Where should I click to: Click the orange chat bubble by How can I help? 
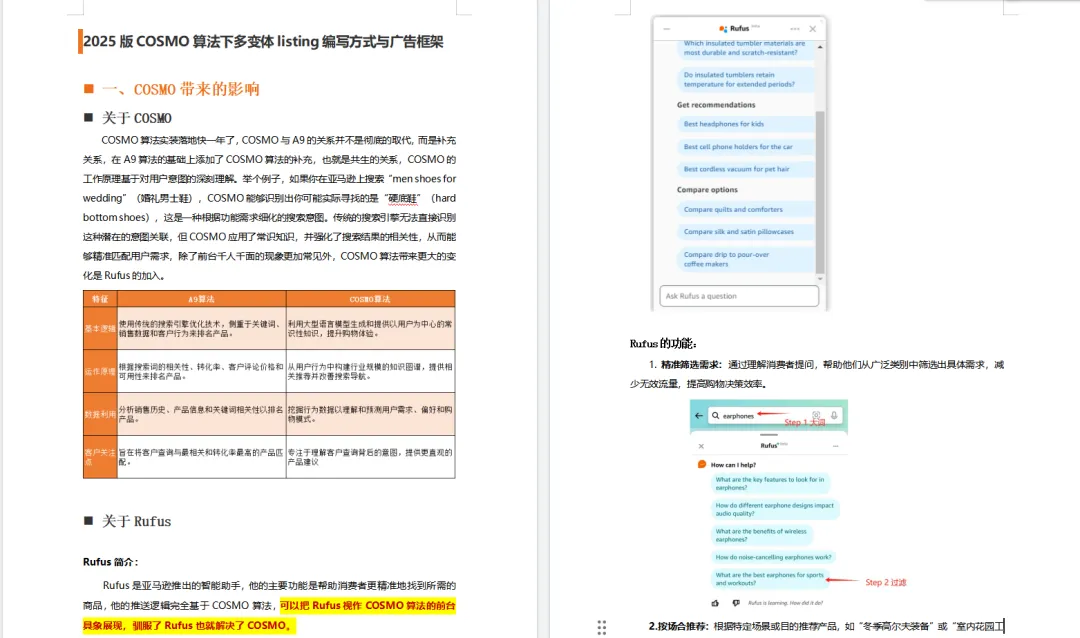tap(702, 464)
